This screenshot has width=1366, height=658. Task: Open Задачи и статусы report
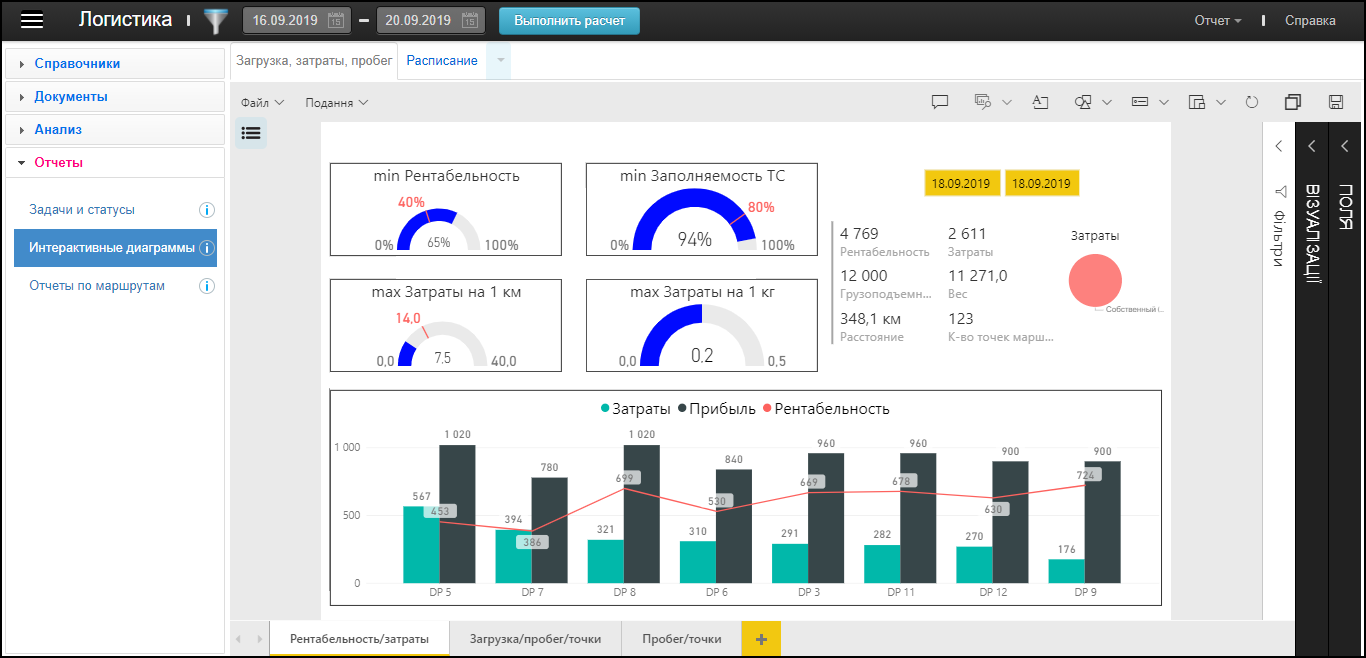click(x=82, y=210)
